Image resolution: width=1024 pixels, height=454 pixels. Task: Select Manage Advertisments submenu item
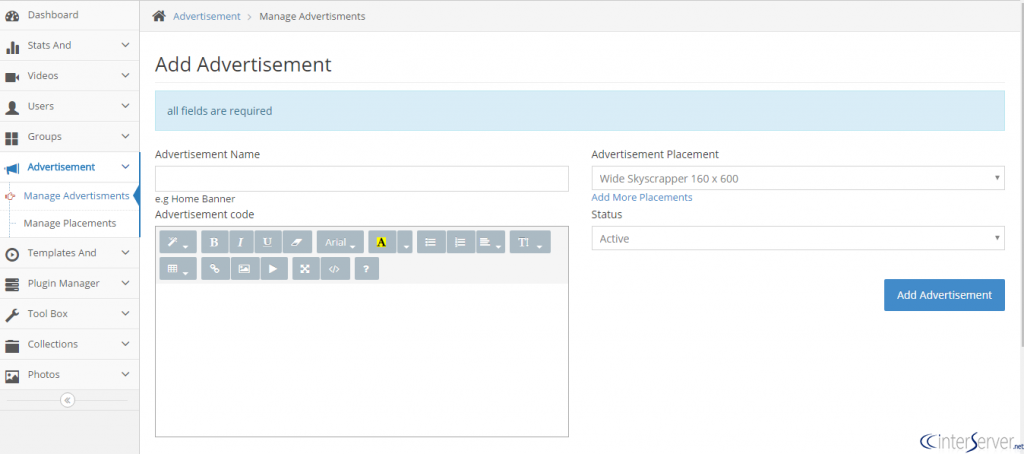[76, 195]
